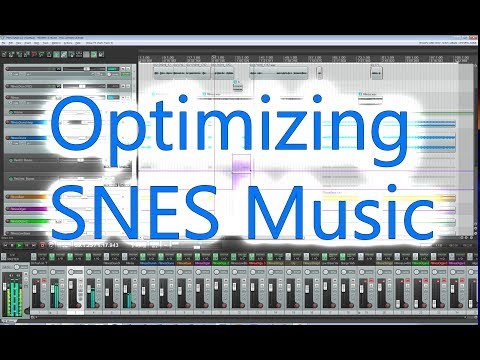The image size is (480, 360).
Task: Click the master channel pan knob
Action: coord(17,267)
